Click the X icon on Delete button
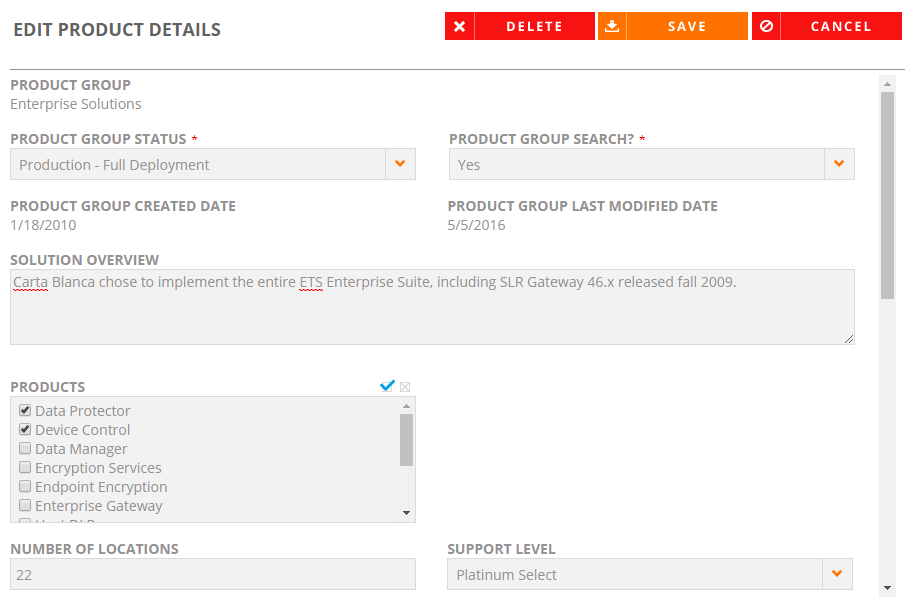 [x=459, y=26]
